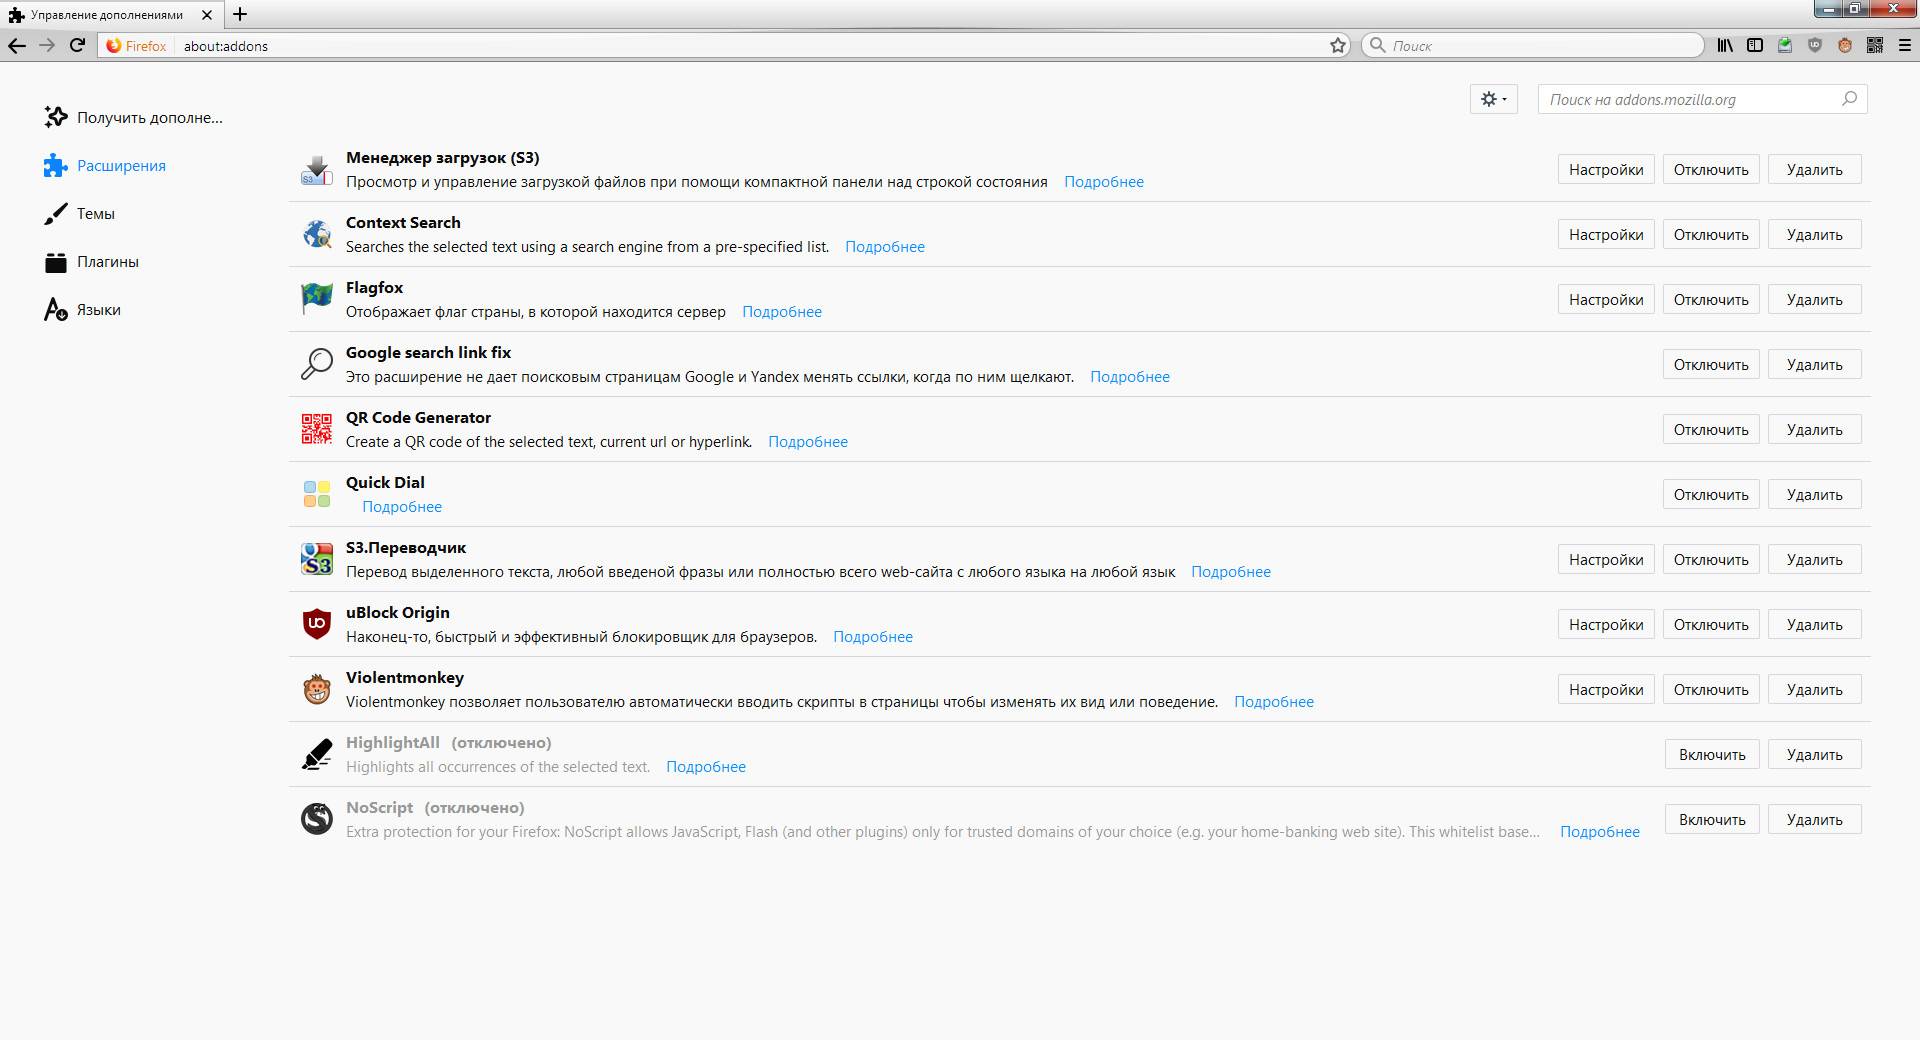
Task: Open Подробнее link for Flagfox
Action: (782, 312)
